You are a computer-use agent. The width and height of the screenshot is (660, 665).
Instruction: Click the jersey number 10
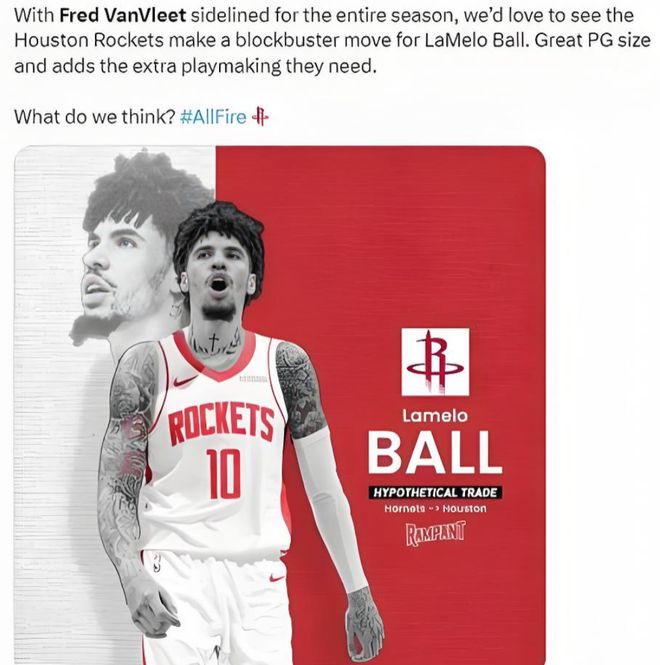coord(224,474)
